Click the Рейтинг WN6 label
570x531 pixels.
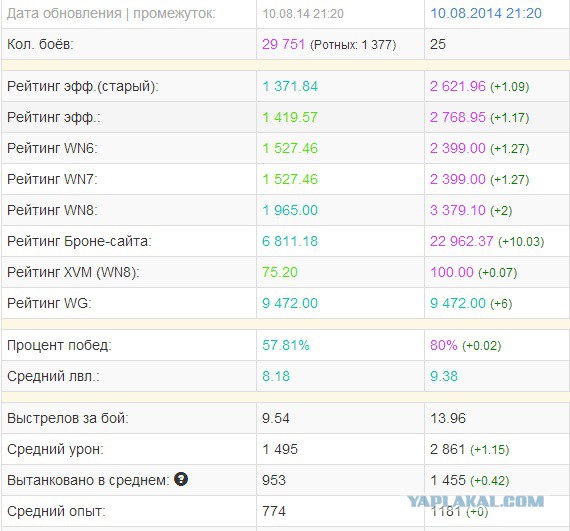(52, 148)
